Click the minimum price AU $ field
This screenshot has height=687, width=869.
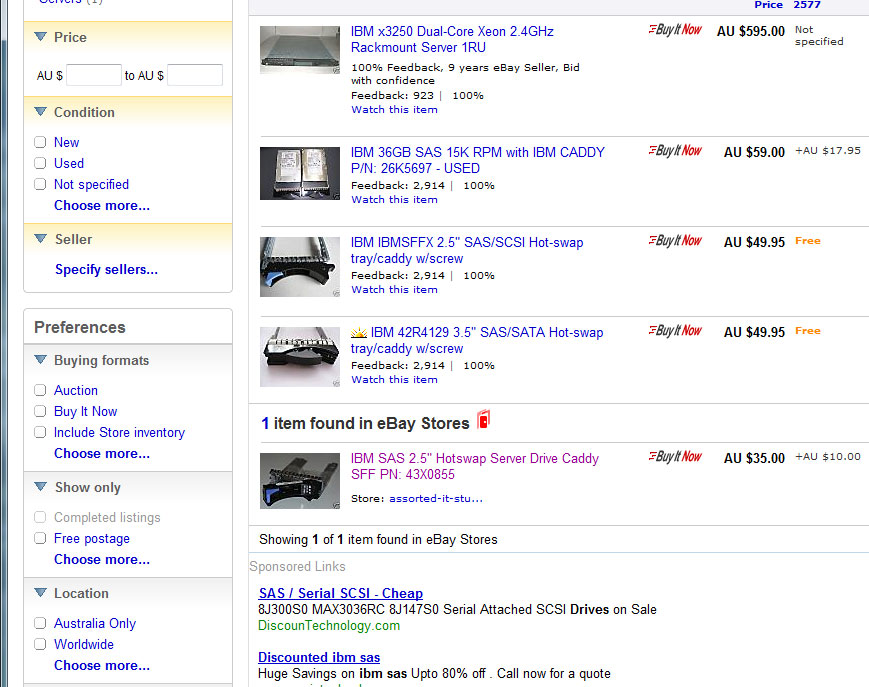[94, 75]
